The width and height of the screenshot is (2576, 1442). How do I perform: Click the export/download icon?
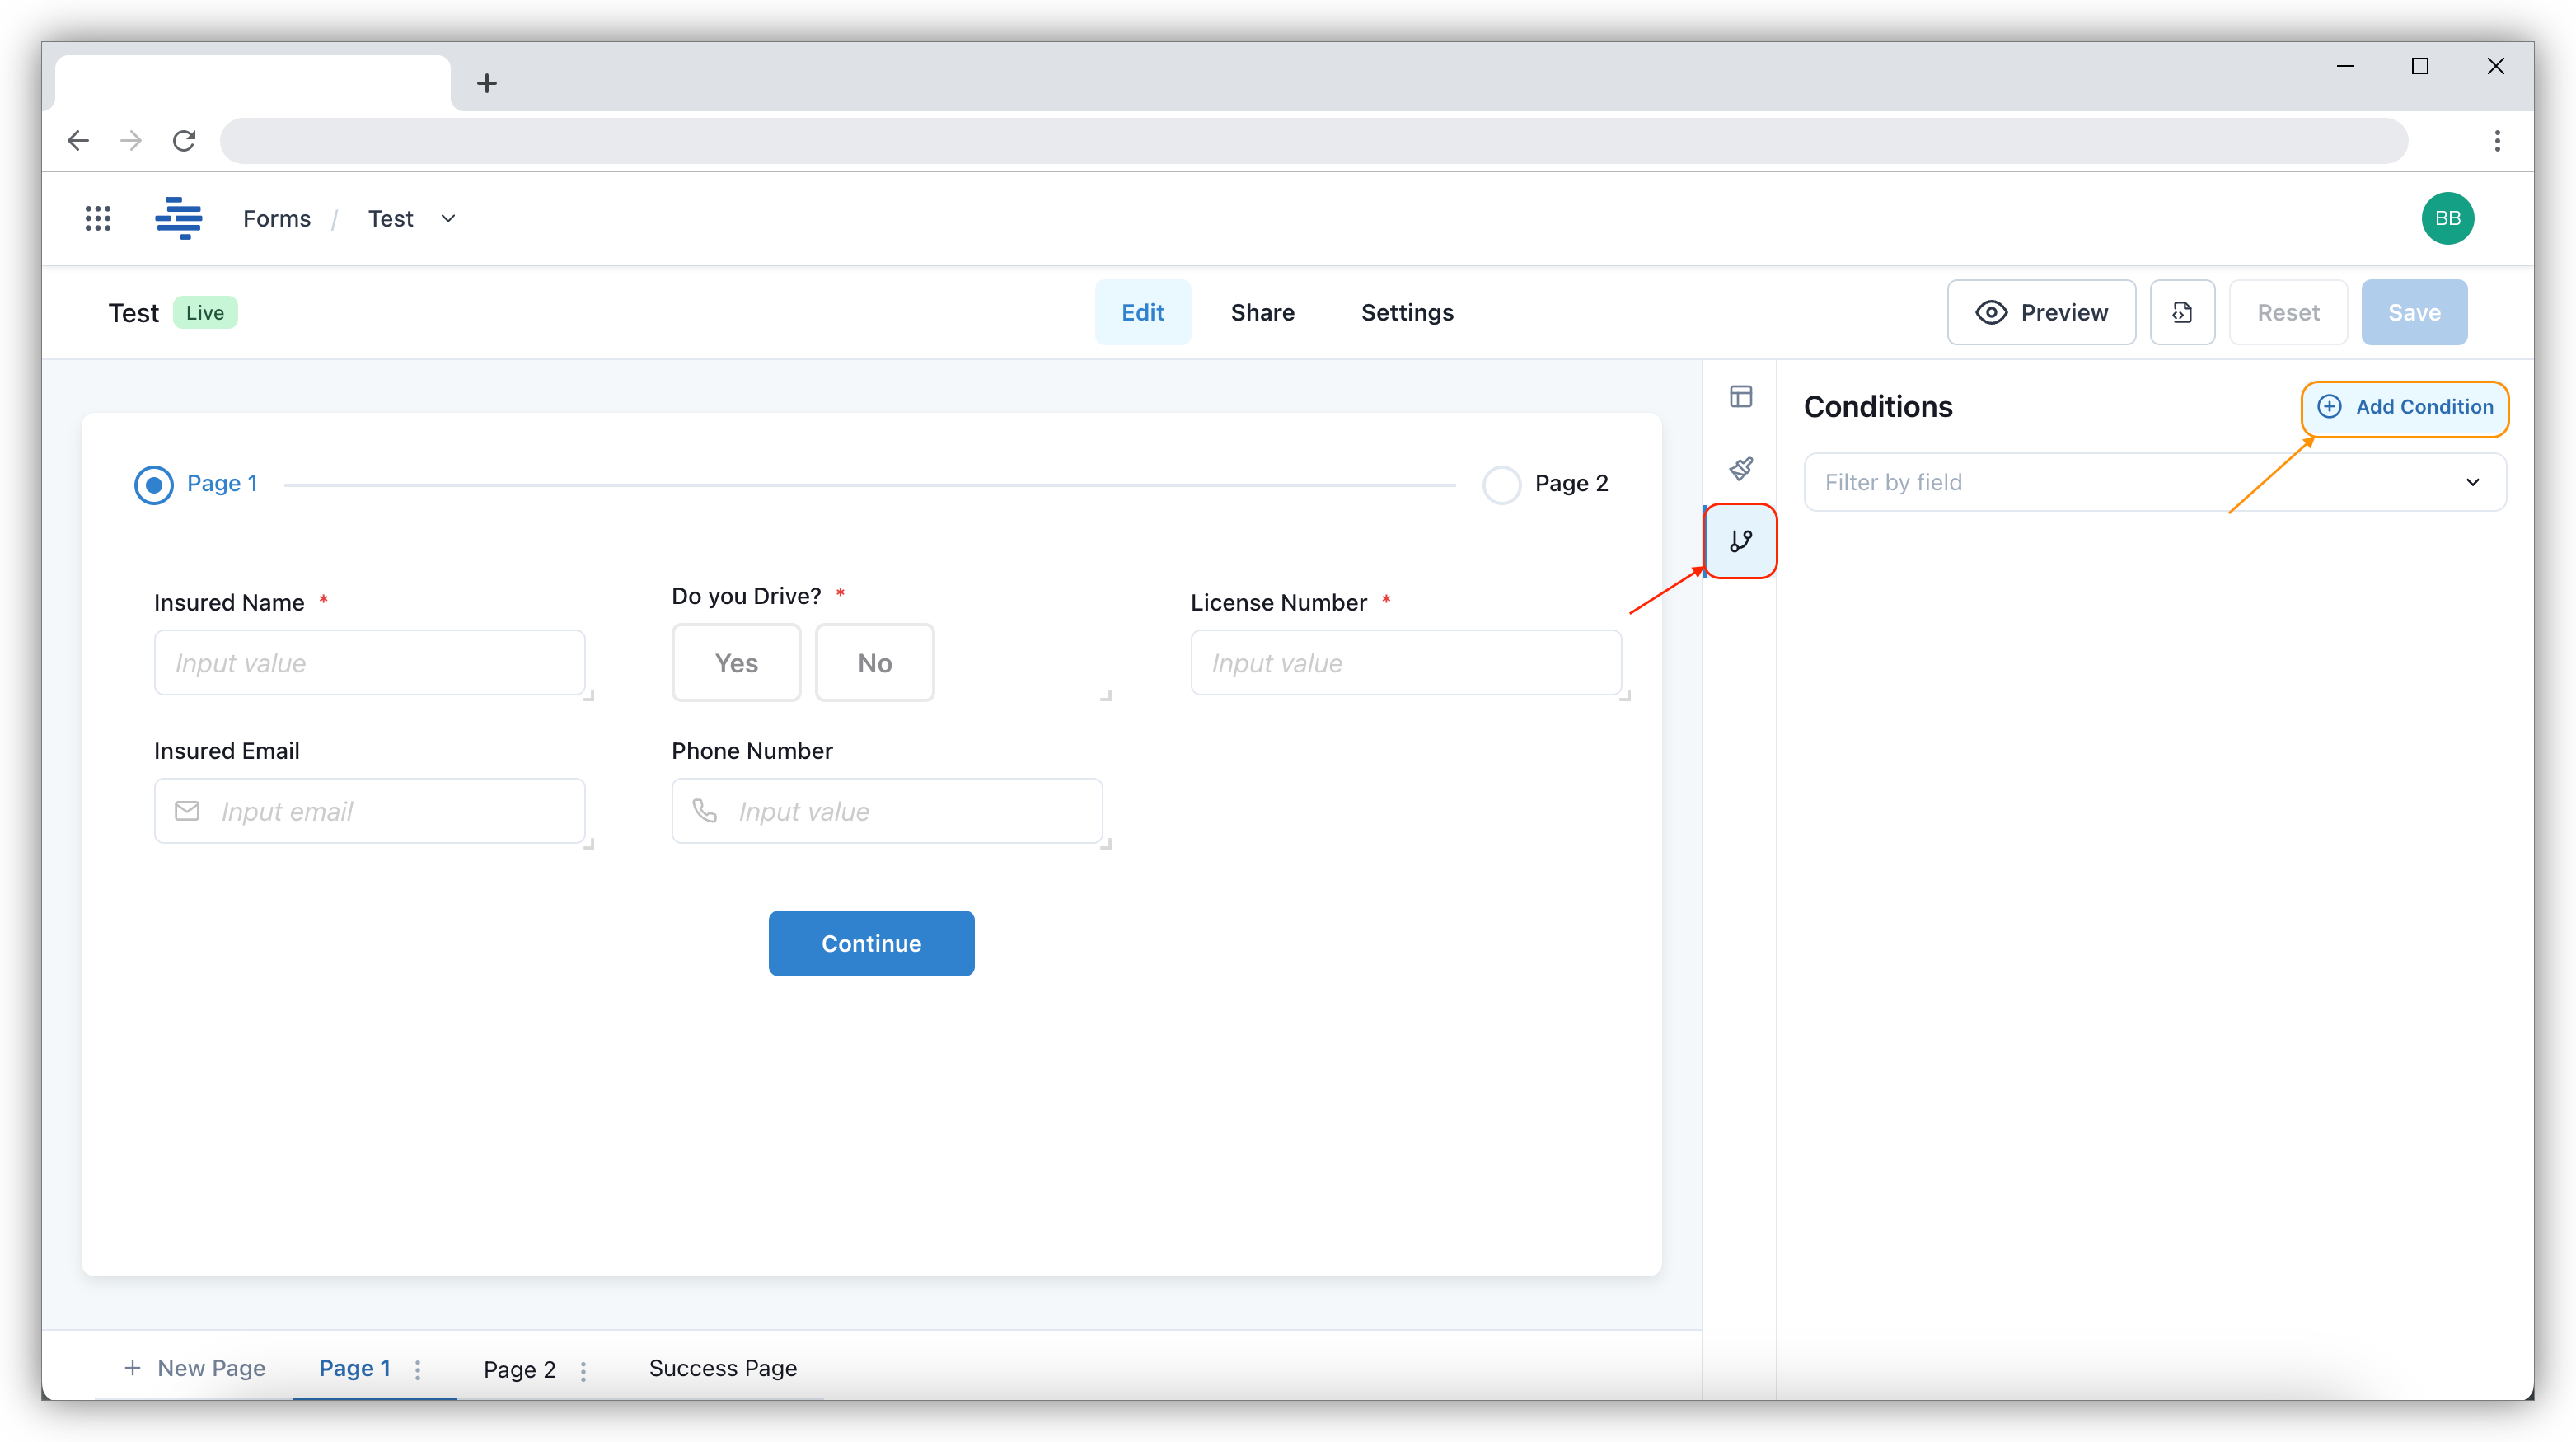pyautogui.click(x=2181, y=310)
